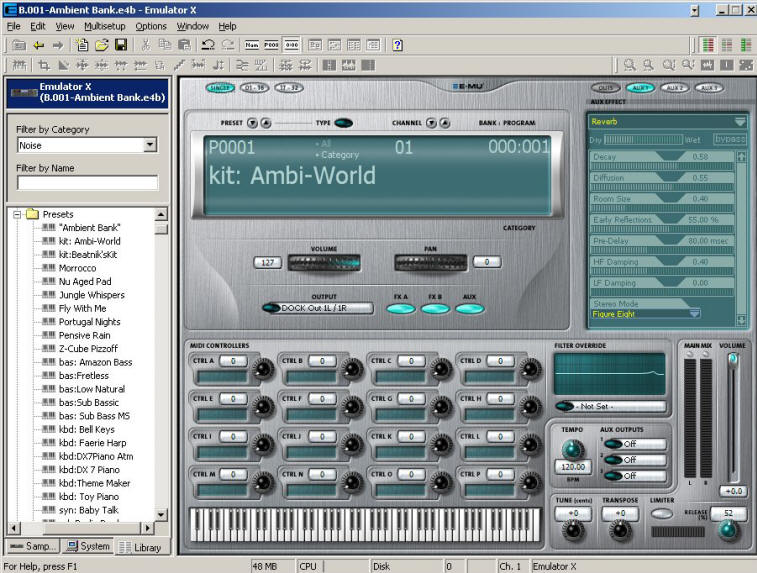Toggle the 17-32 channel view button
The image size is (757, 573).
pos(289,88)
